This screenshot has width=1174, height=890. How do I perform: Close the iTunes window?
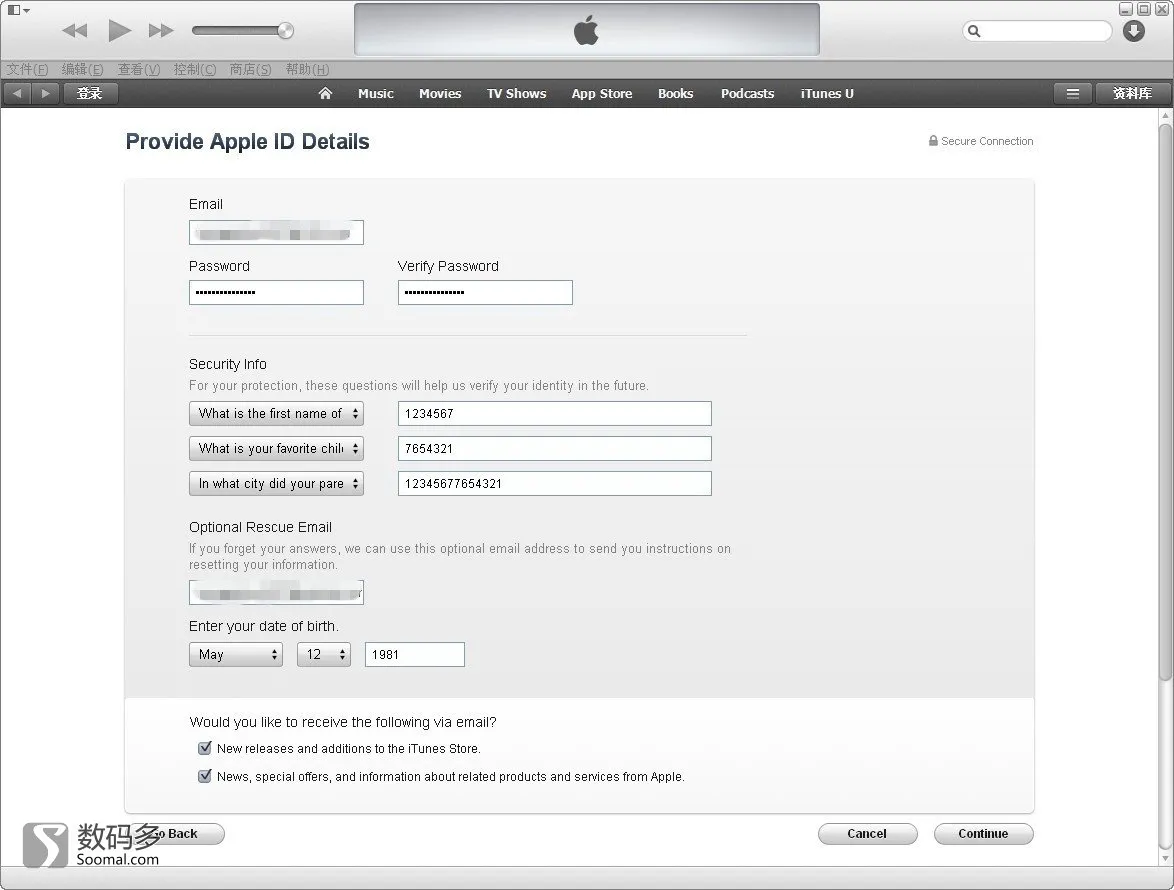coord(1161,10)
